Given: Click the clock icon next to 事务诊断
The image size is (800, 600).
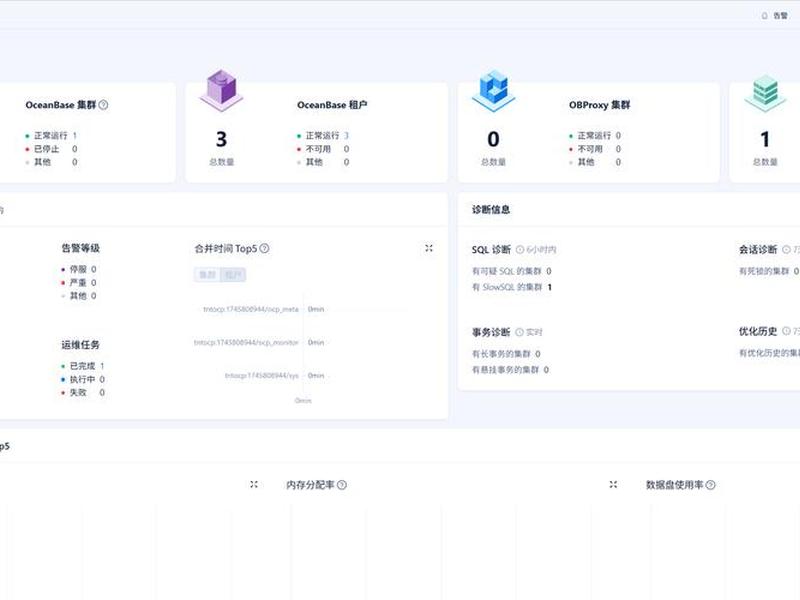Looking at the screenshot, I should [519, 332].
